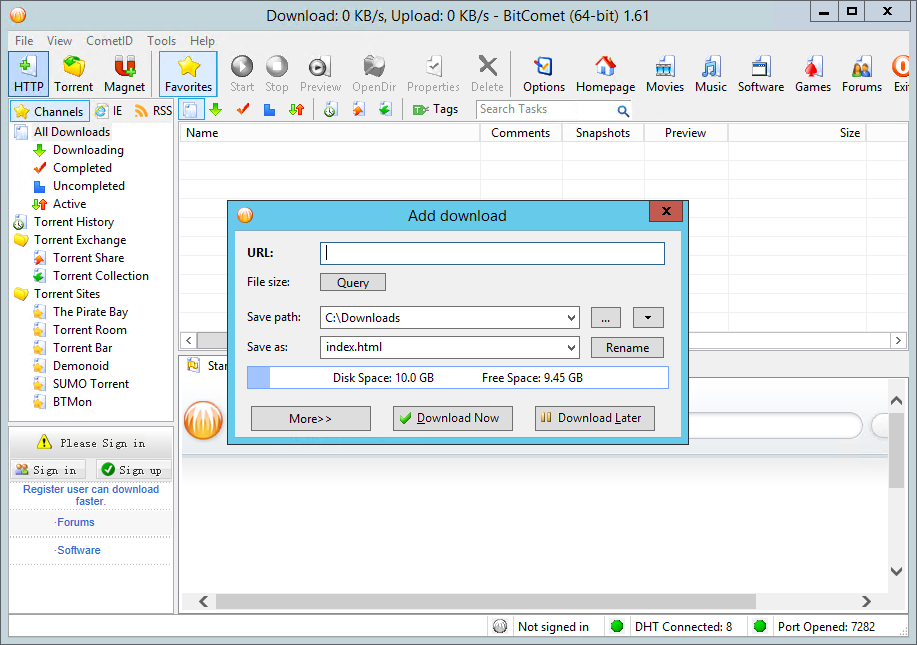Open Options from the toolbar

tap(544, 74)
